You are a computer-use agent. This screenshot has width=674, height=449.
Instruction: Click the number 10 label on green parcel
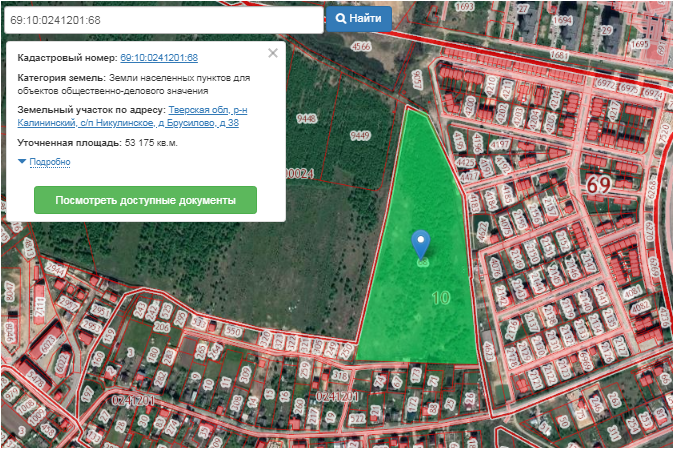pos(440,298)
